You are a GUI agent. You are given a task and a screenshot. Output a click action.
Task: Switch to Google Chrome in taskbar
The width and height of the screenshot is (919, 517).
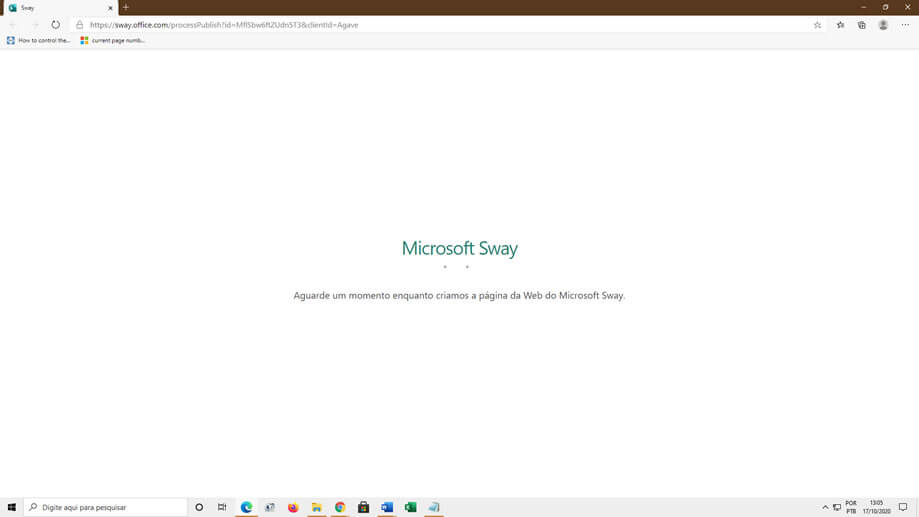(340, 507)
